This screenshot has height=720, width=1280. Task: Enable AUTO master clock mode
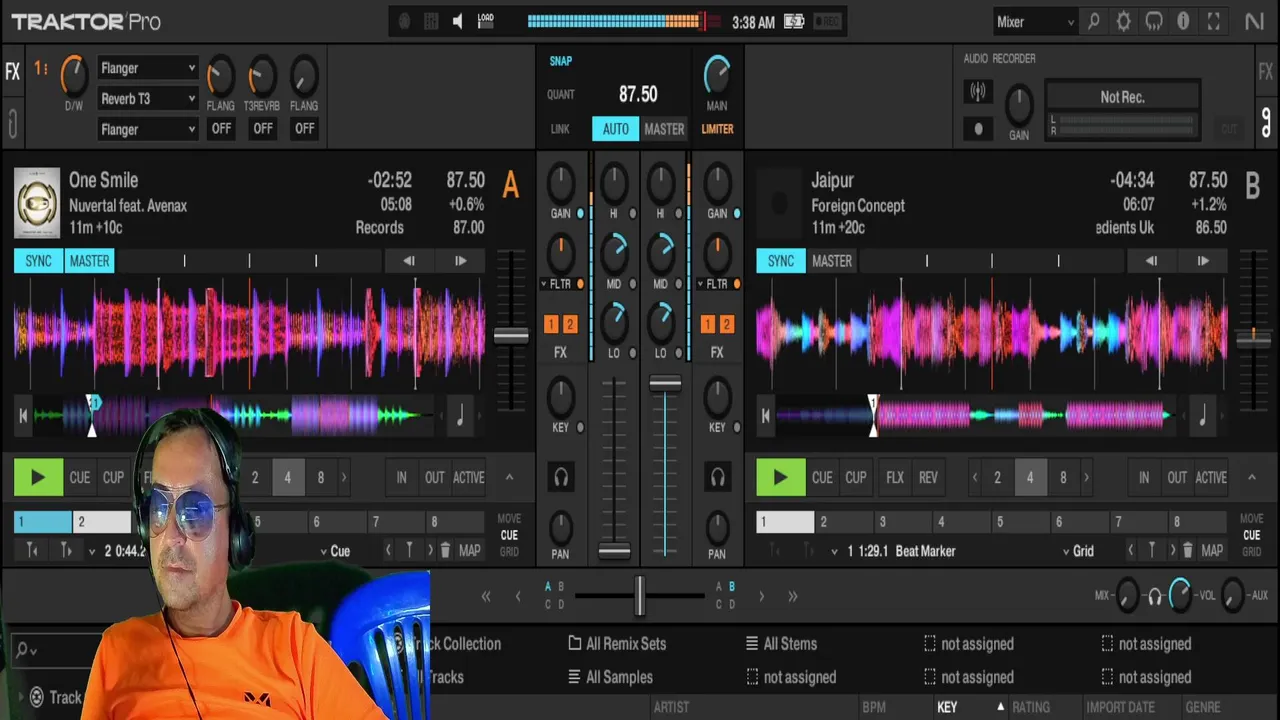[616, 129]
